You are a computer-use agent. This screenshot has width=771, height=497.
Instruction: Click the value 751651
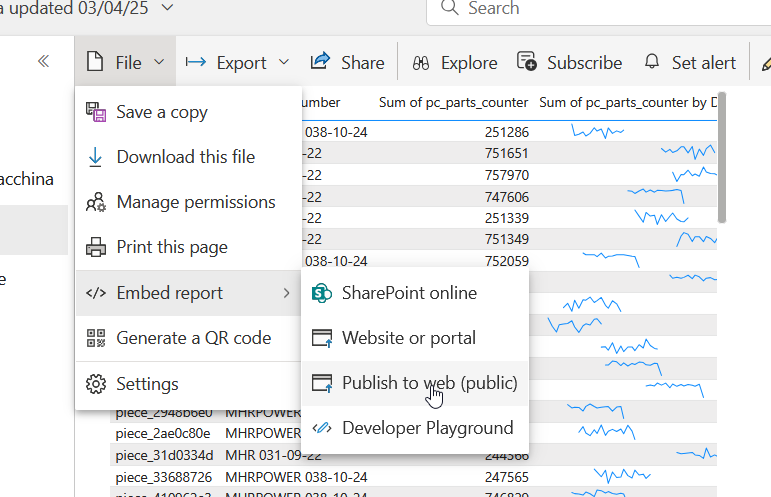[x=506, y=153]
